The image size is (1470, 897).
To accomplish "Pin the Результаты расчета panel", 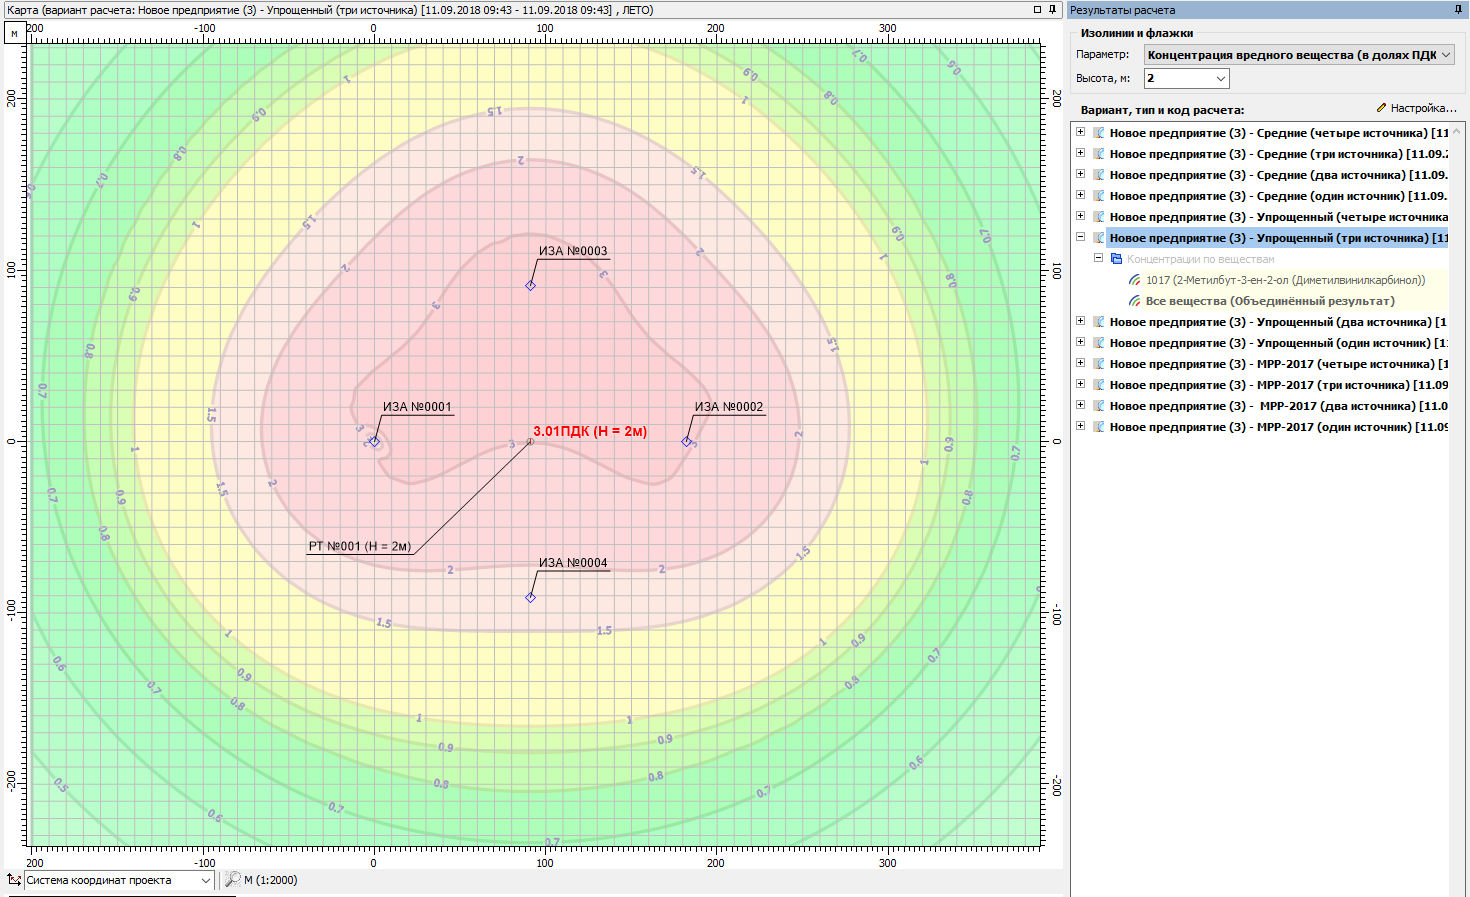I will 1458,9.
